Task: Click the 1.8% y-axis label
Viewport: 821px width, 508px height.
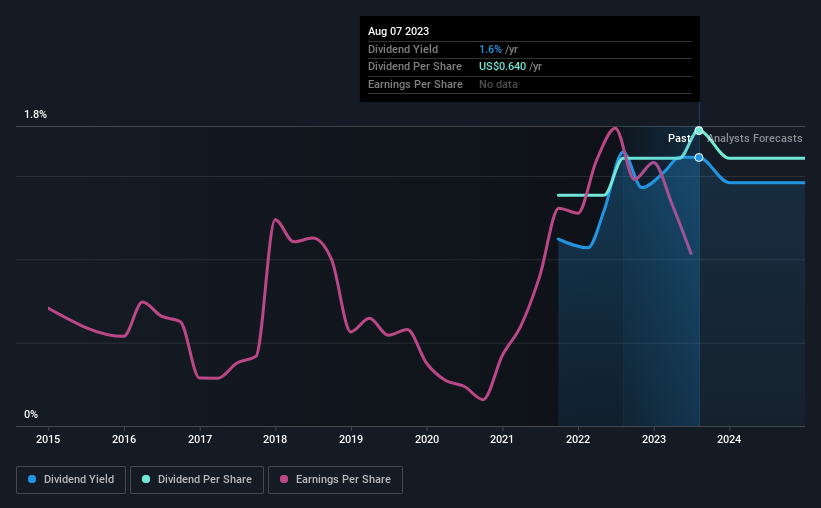Action: [36, 114]
